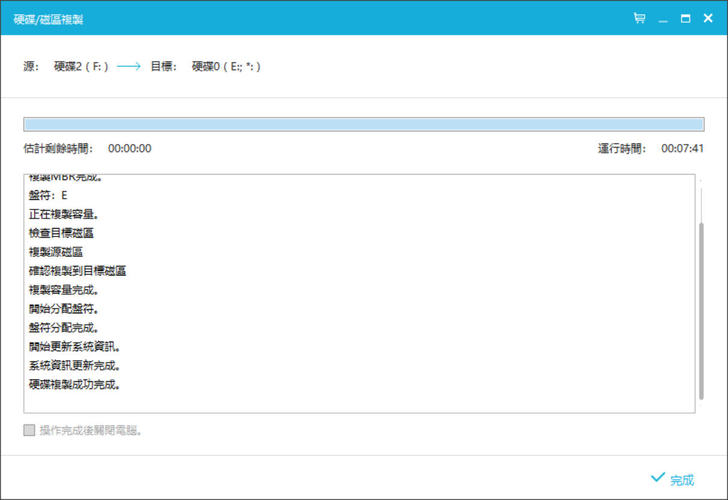728x500 pixels.
Task: Close the 硬碟/磁區複製 dialog
Action: click(709, 18)
